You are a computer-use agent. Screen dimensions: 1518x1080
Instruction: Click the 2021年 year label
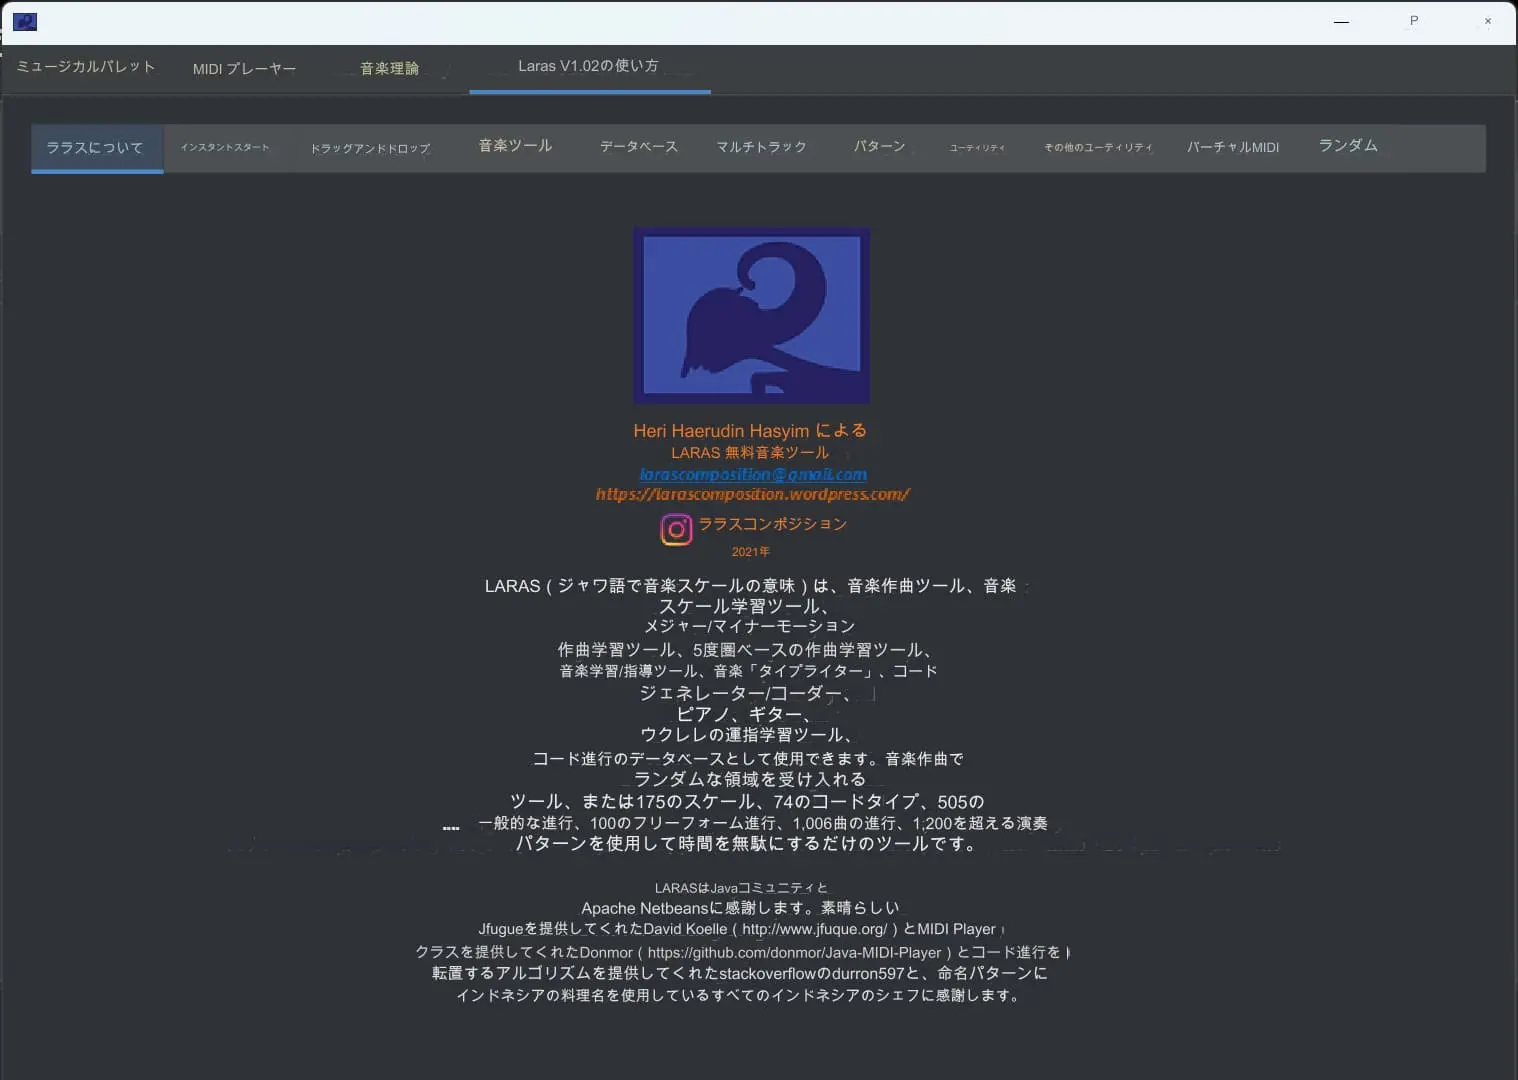[751, 552]
